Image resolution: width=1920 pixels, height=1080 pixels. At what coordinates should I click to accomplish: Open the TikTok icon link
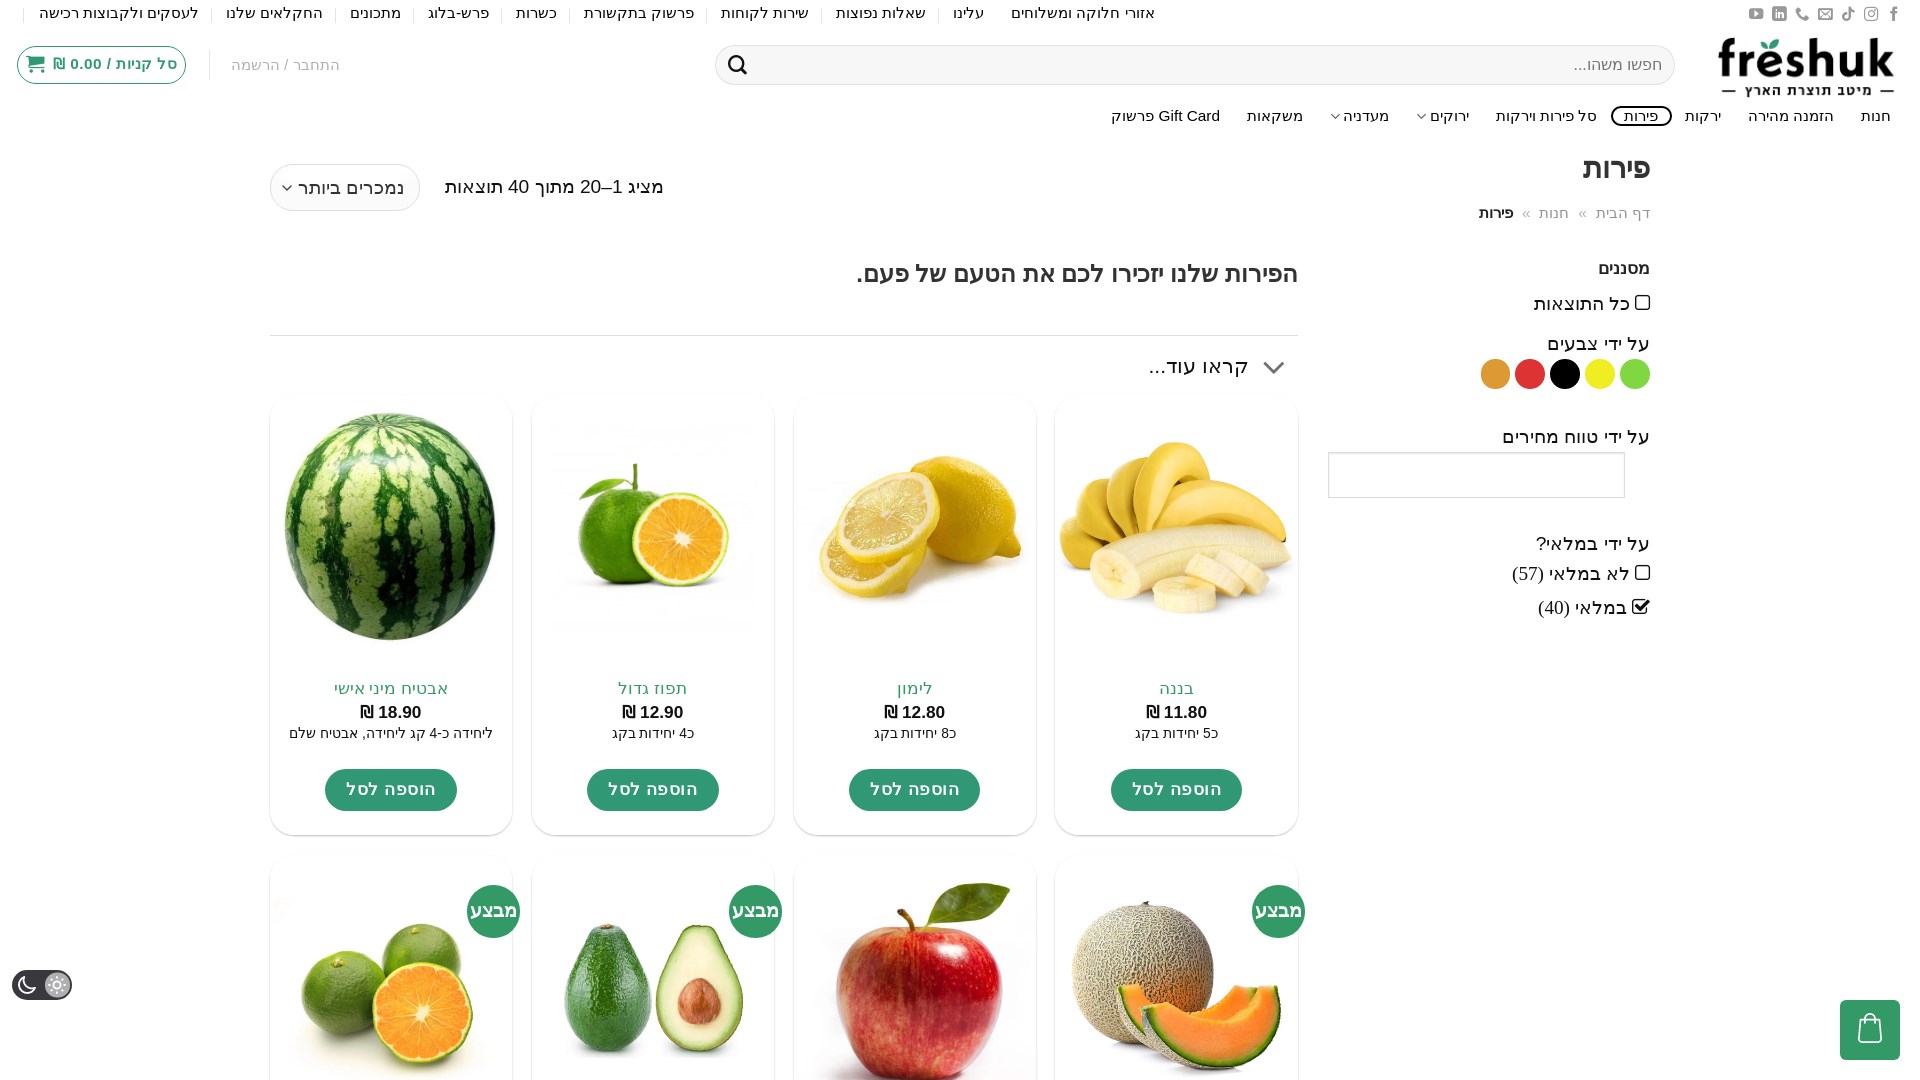tap(1848, 14)
